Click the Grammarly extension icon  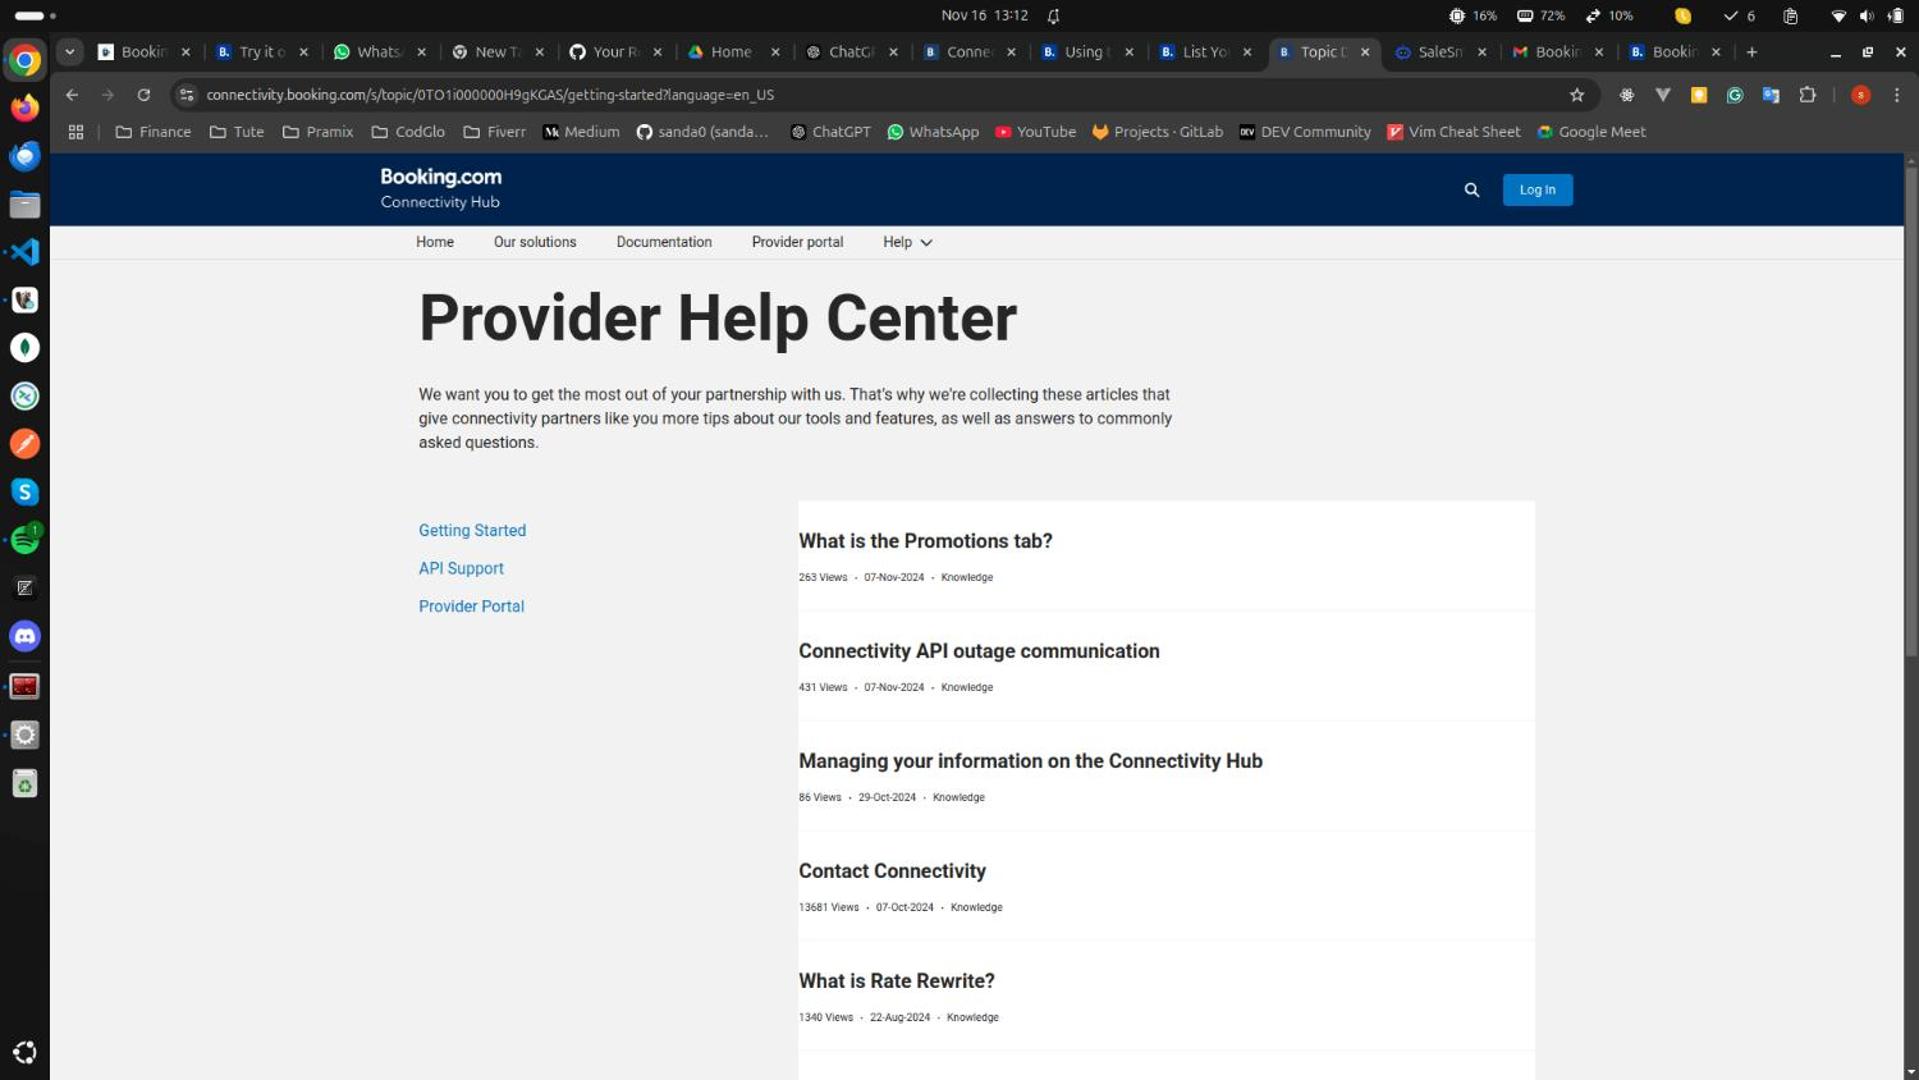pyautogui.click(x=1735, y=95)
